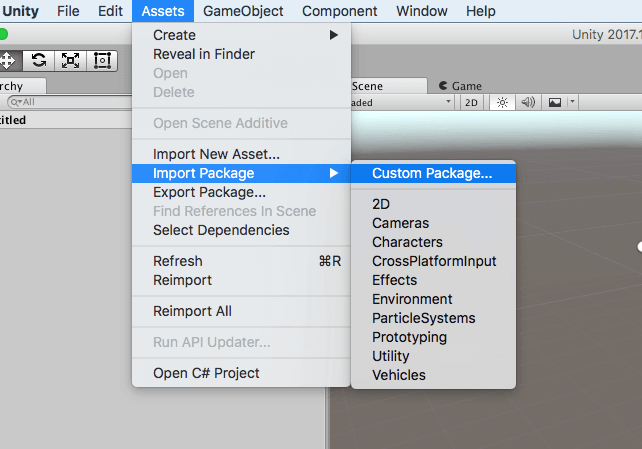
Task: Open the GameObject menu
Action: click(243, 11)
